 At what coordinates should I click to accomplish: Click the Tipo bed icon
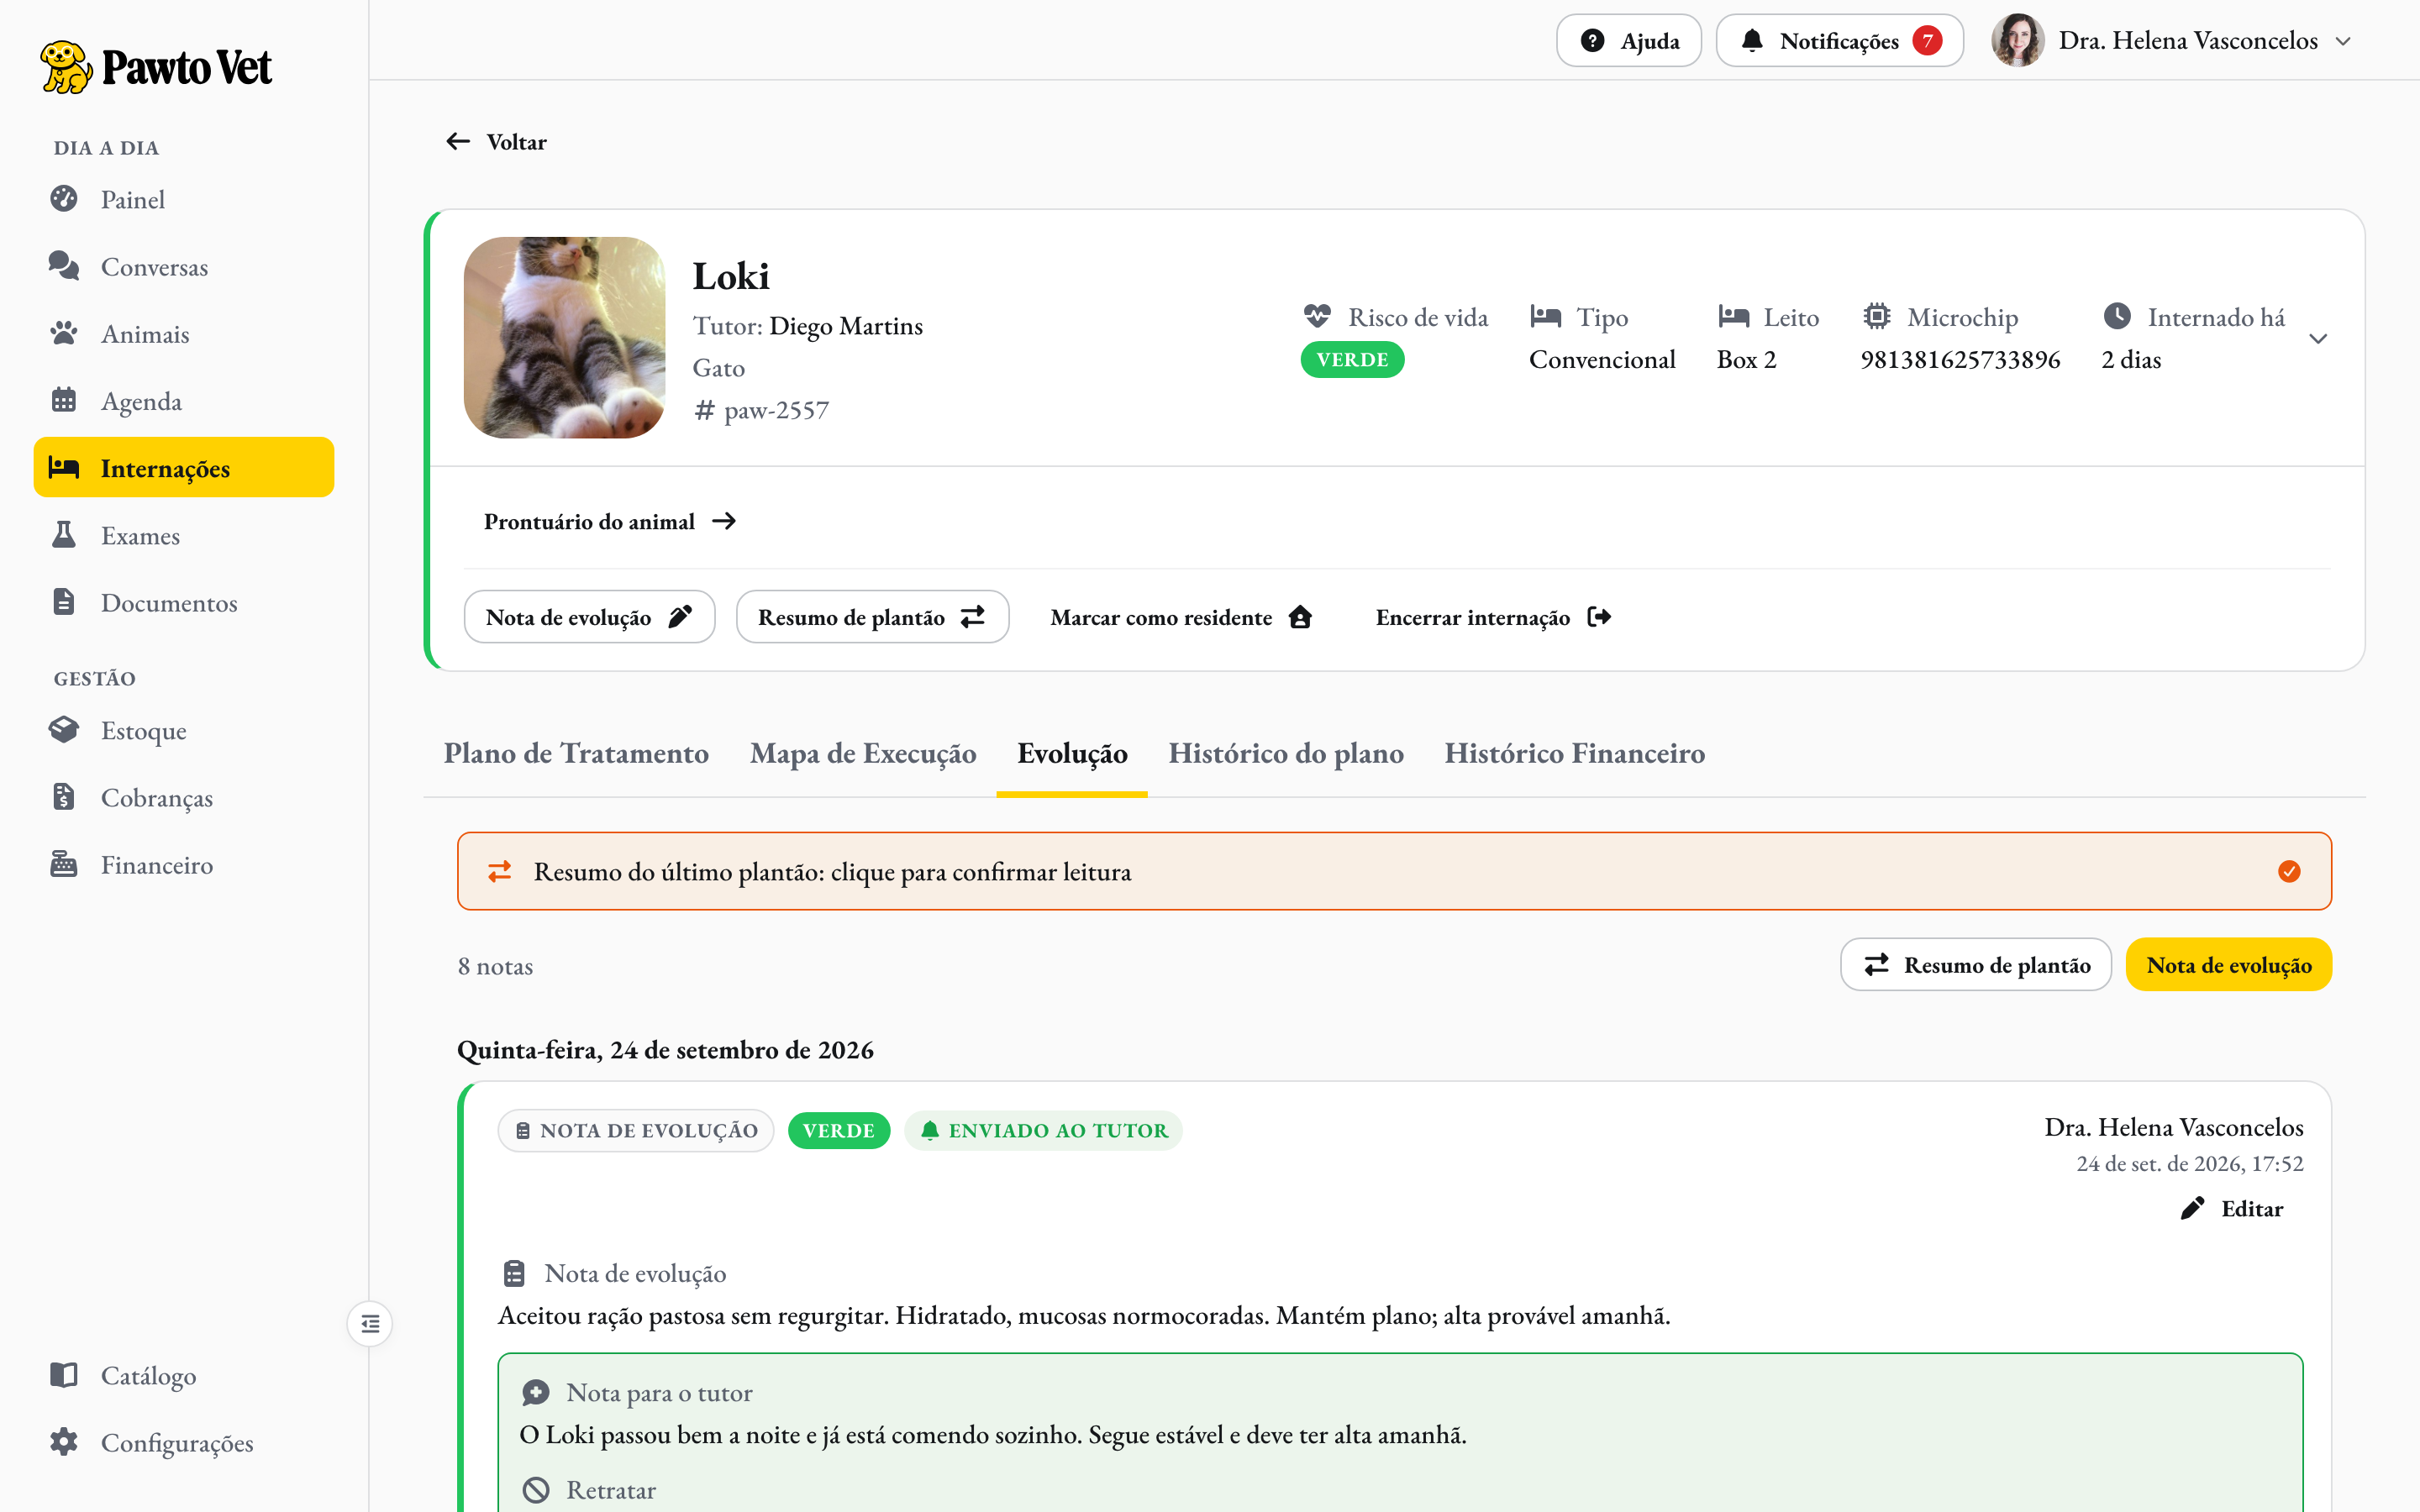1545,317
